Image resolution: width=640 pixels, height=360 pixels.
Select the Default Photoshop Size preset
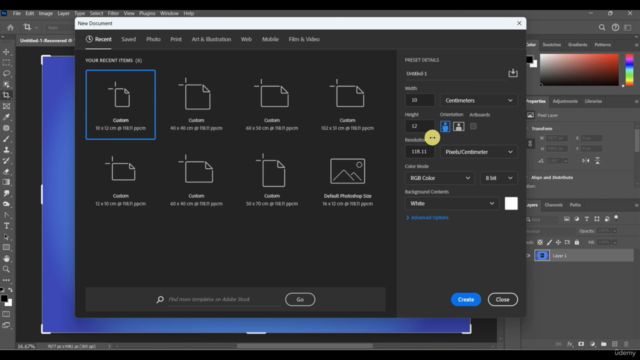347,180
